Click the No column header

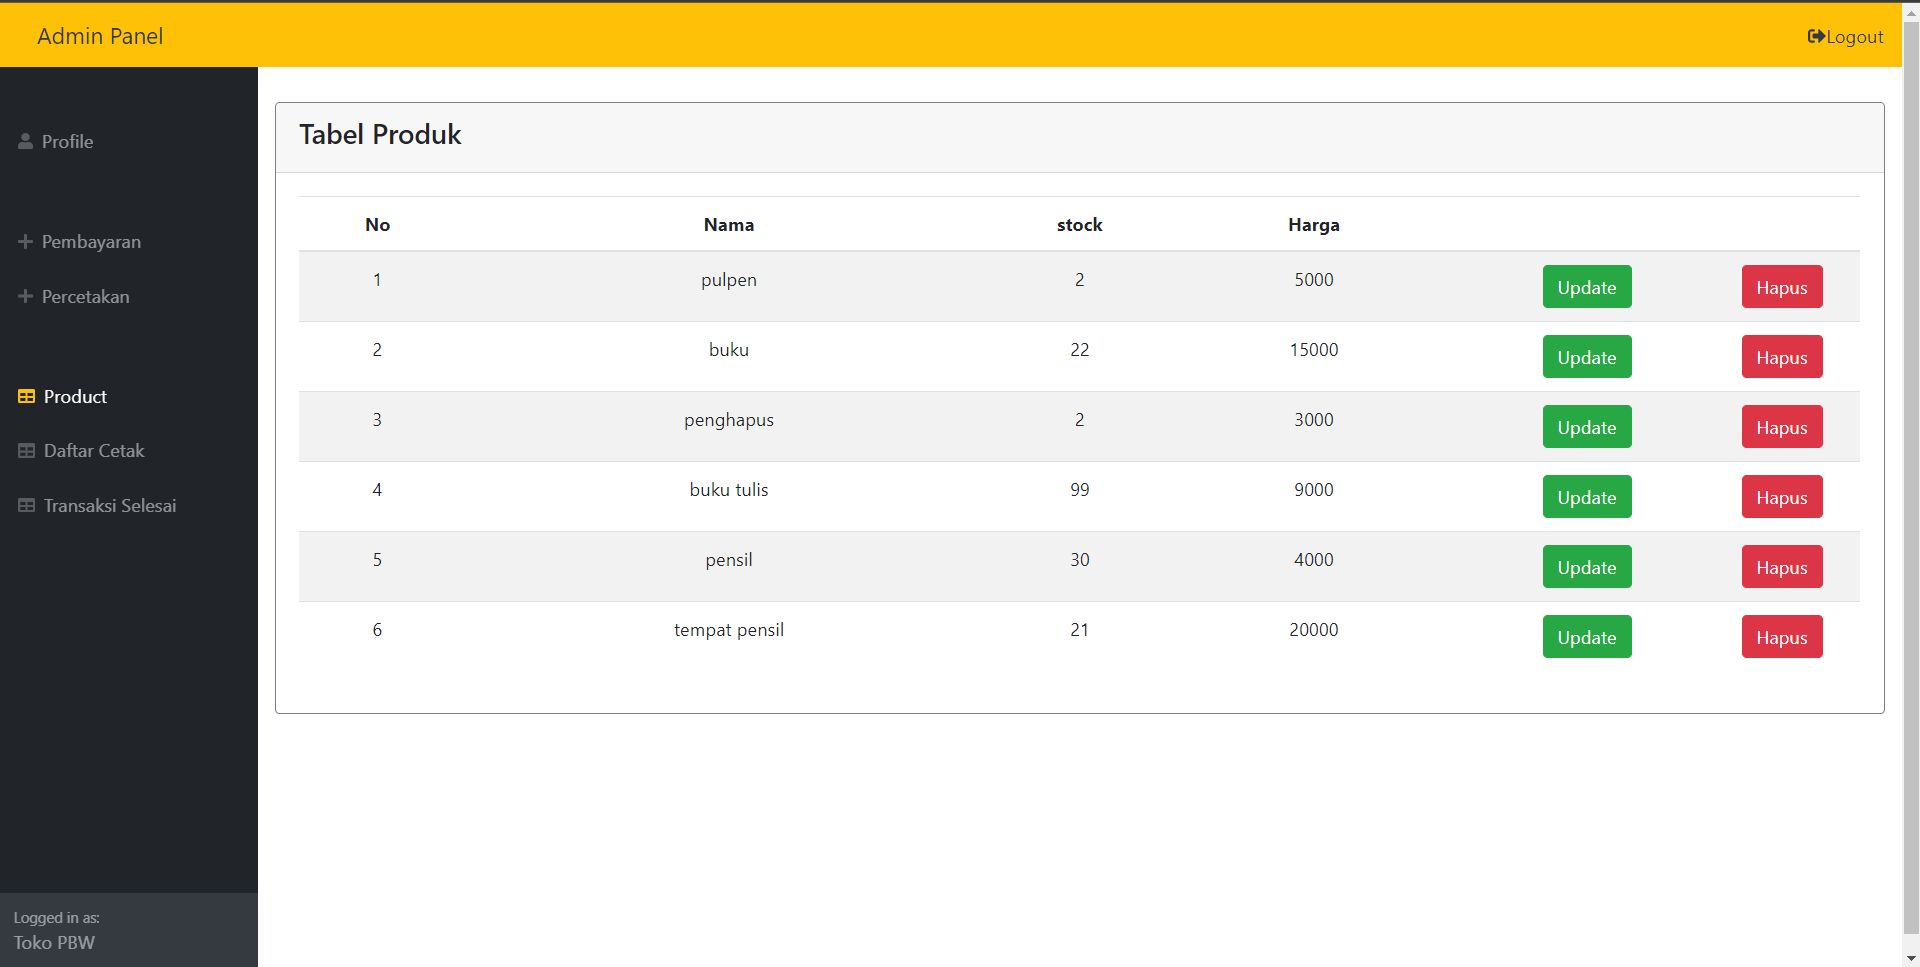tap(377, 225)
